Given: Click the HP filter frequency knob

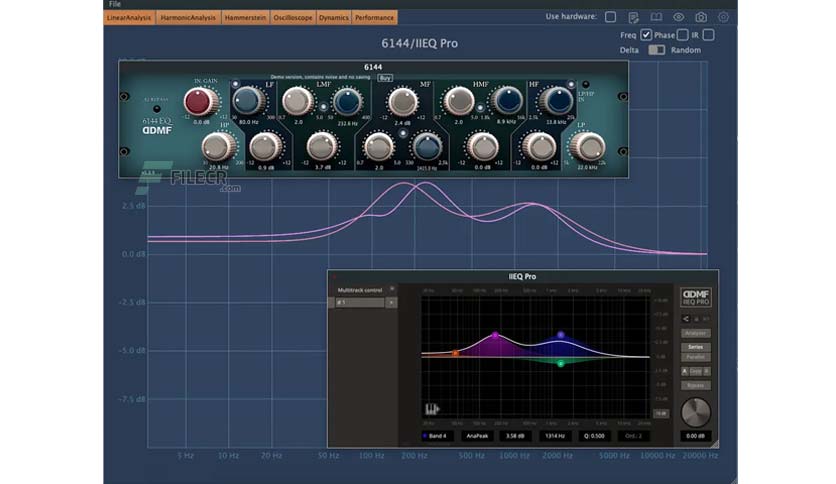Looking at the screenshot, I should 218,147.
